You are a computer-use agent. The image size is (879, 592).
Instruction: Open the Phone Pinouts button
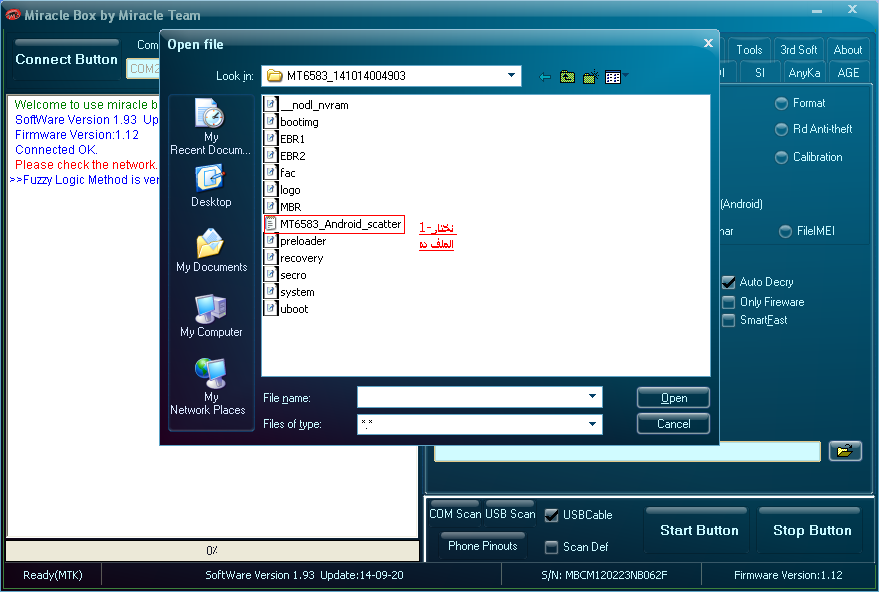[483, 545]
